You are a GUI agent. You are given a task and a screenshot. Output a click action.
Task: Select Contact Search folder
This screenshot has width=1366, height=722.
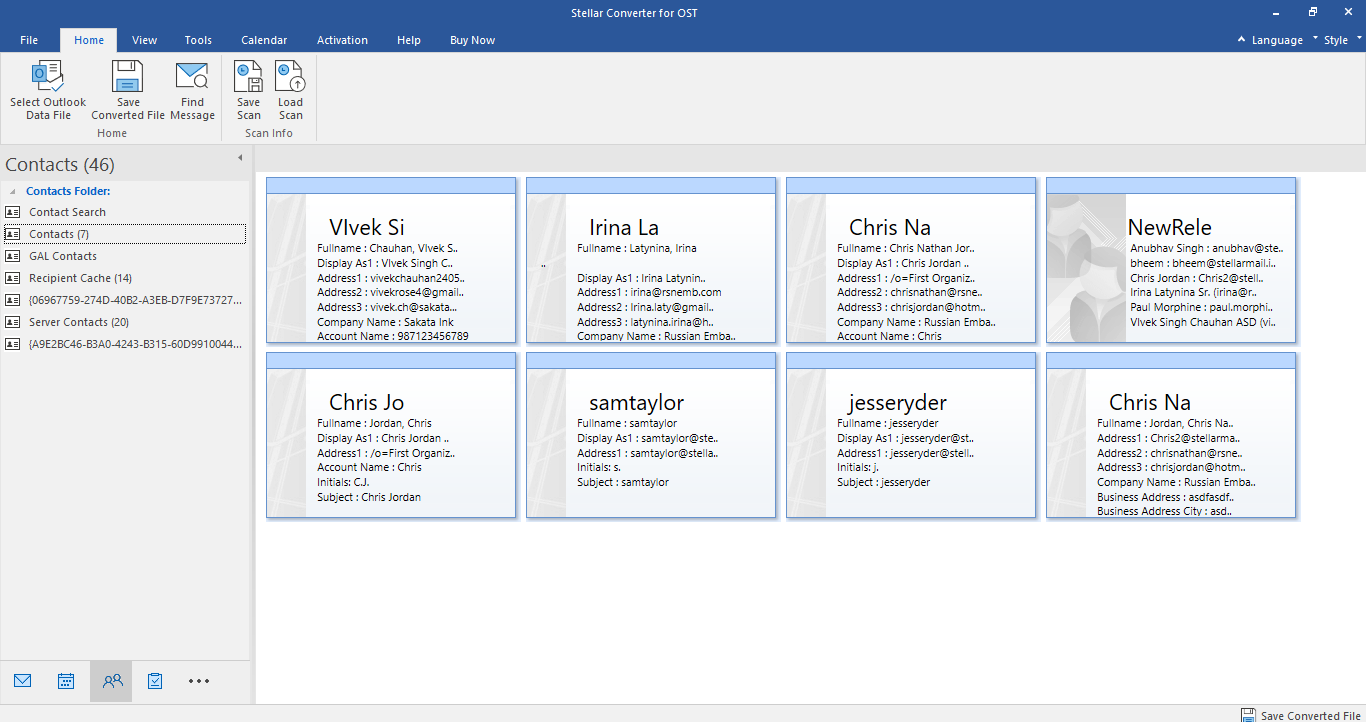(x=124, y=212)
